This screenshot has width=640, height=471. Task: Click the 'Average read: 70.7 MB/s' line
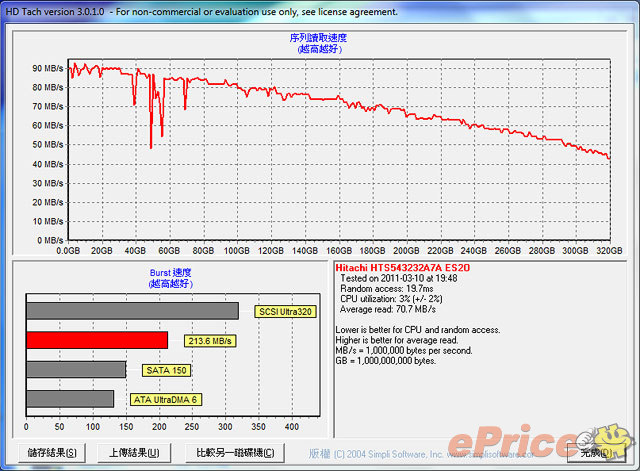[x=388, y=309]
